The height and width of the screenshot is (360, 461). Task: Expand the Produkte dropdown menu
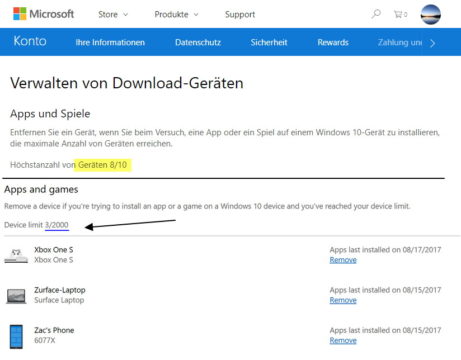pyautogui.click(x=176, y=14)
